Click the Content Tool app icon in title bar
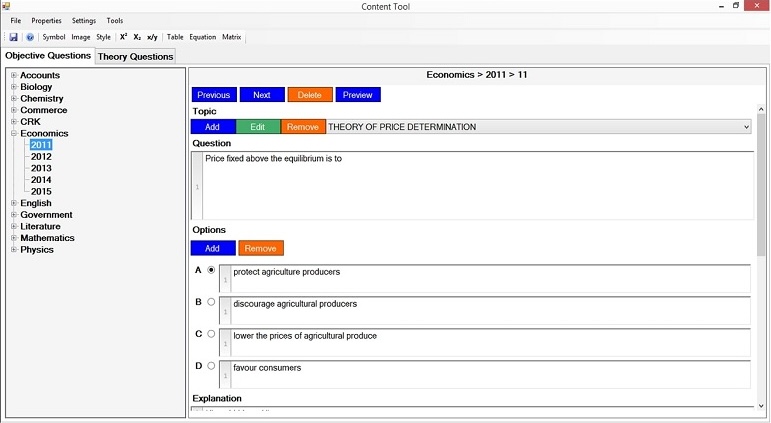771x423 pixels. pyautogui.click(x=6, y=6)
